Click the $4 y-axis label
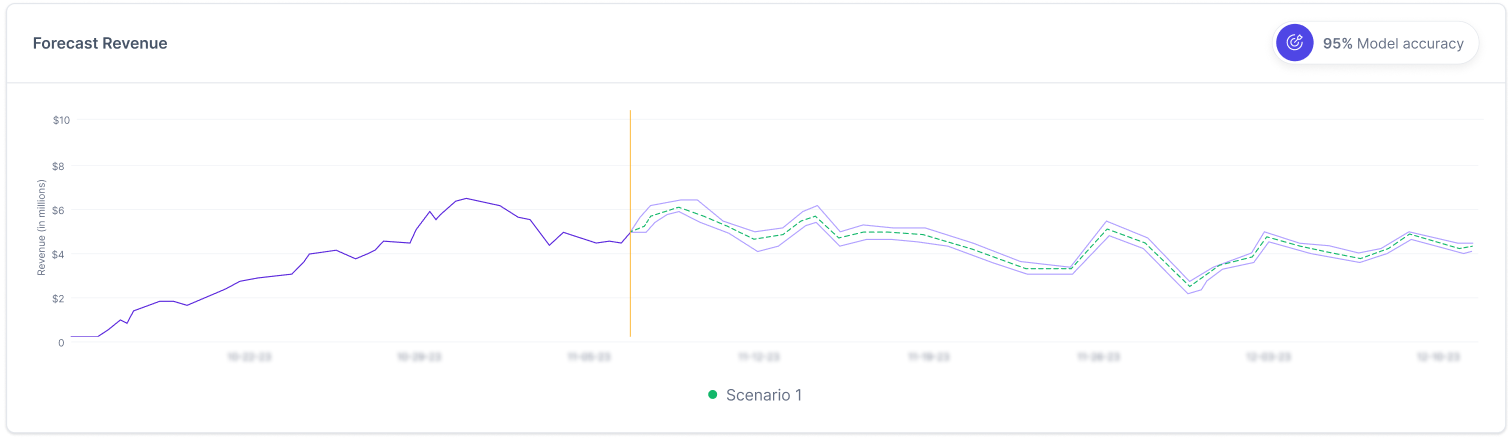 pyautogui.click(x=61, y=254)
